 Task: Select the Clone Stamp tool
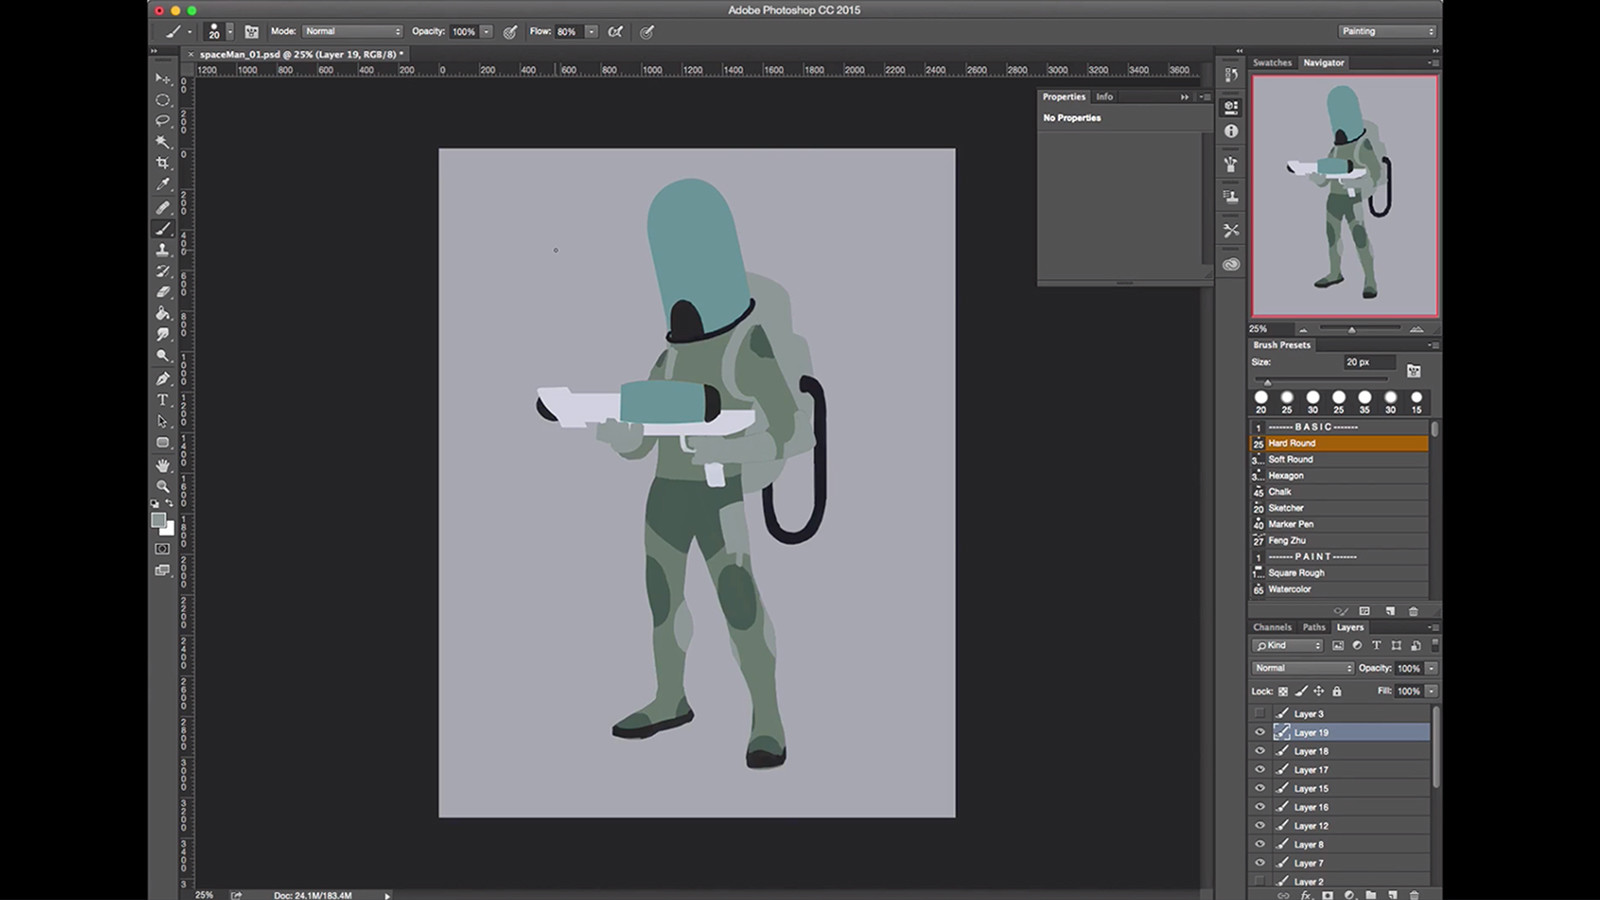[x=162, y=249]
